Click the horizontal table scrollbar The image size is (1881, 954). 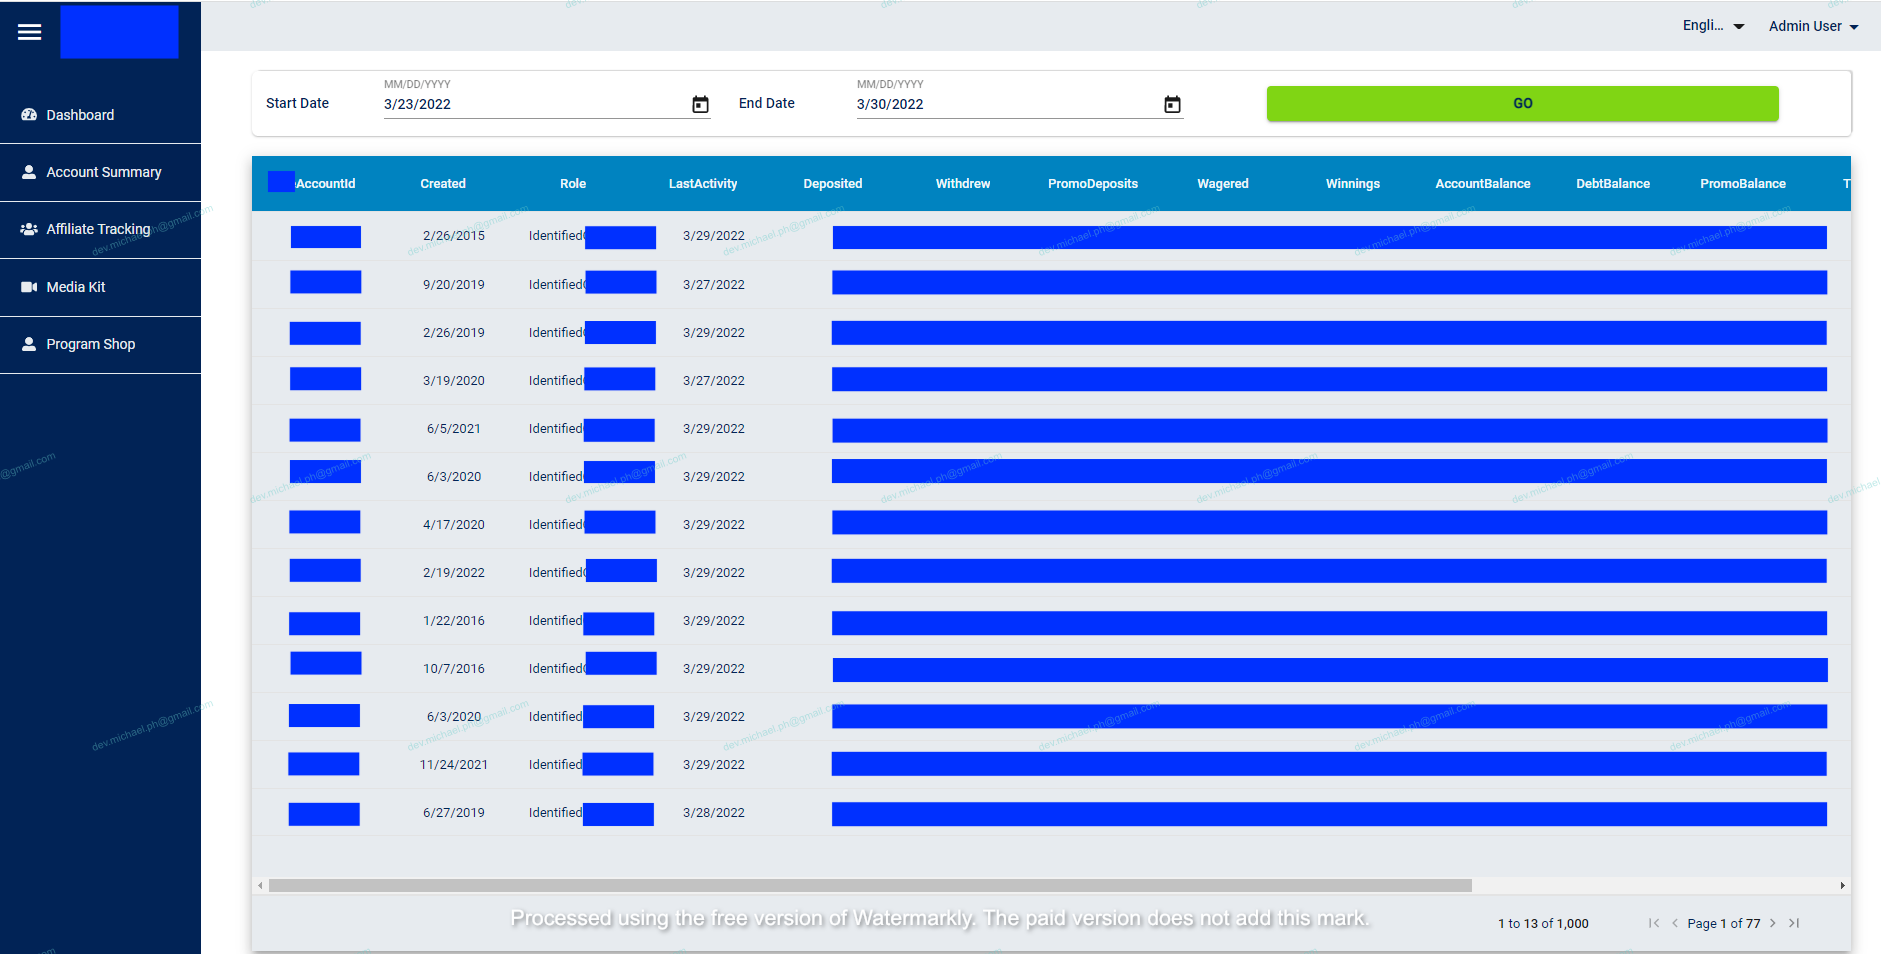pos(870,886)
